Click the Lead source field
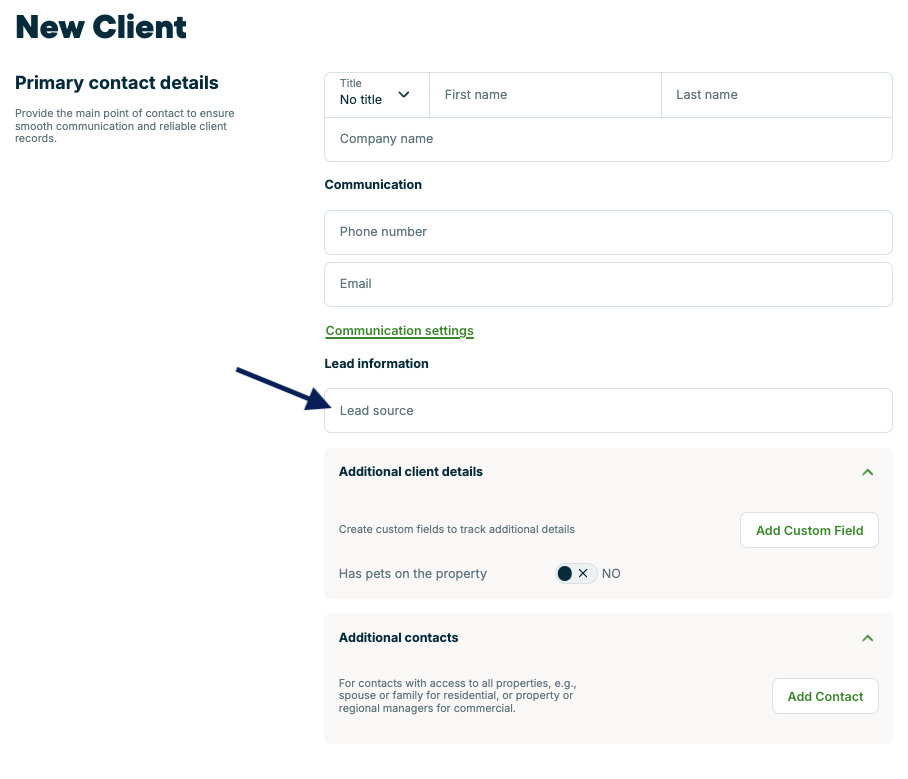The height and width of the screenshot is (779, 908). coord(608,411)
